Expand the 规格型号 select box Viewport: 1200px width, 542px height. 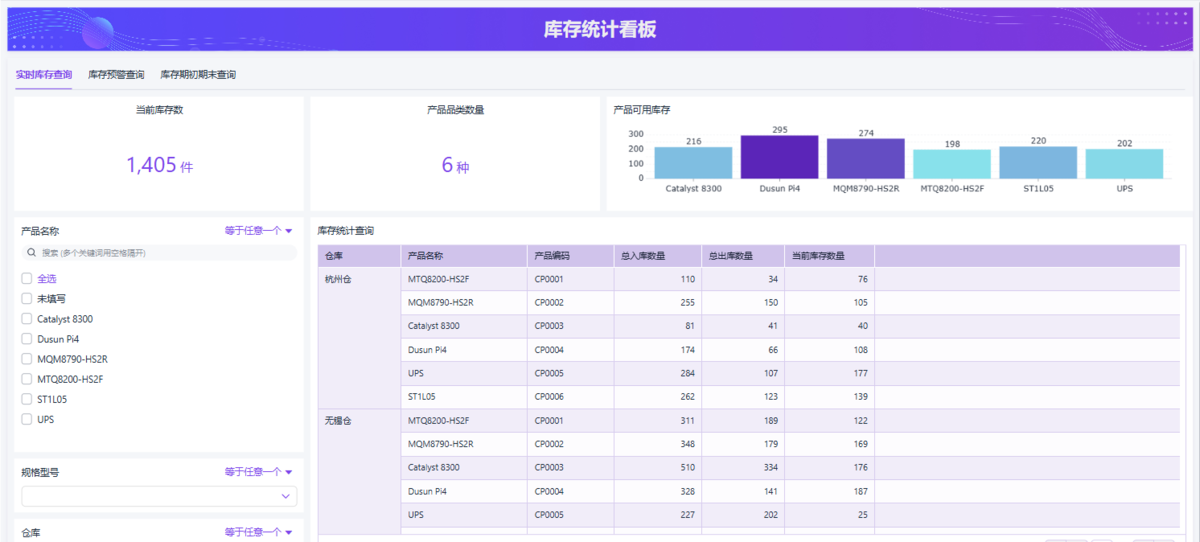pyautogui.click(x=159, y=496)
